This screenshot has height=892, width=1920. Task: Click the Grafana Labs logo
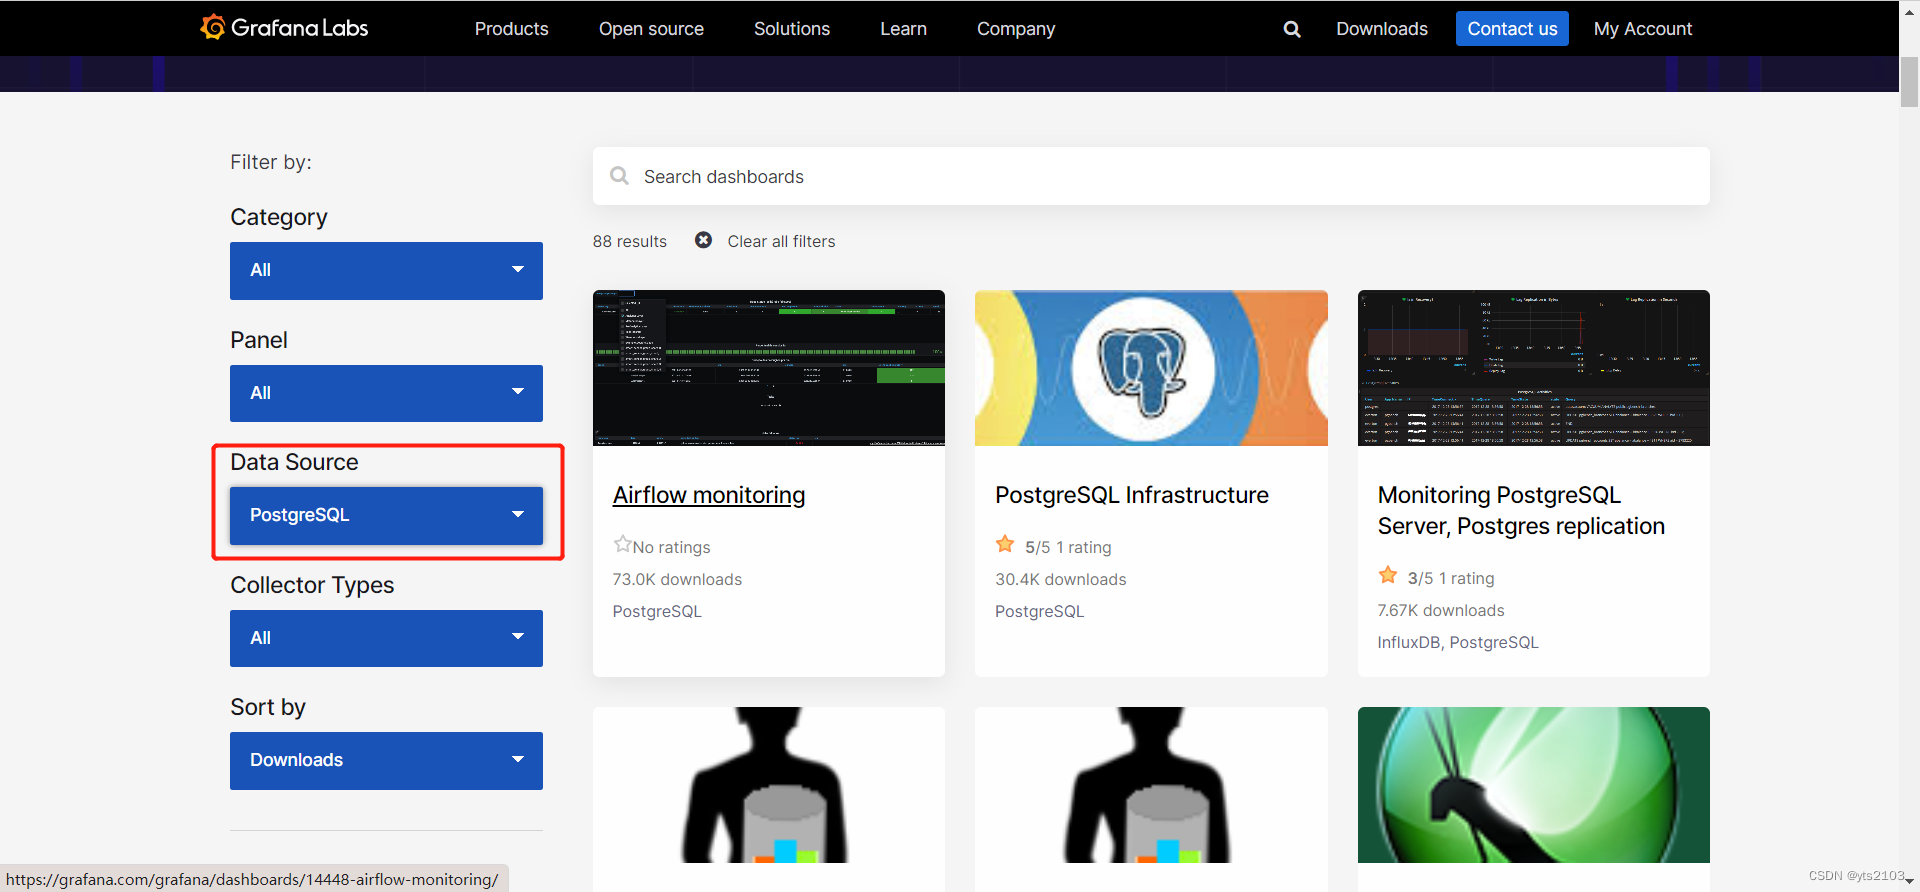point(284,28)
